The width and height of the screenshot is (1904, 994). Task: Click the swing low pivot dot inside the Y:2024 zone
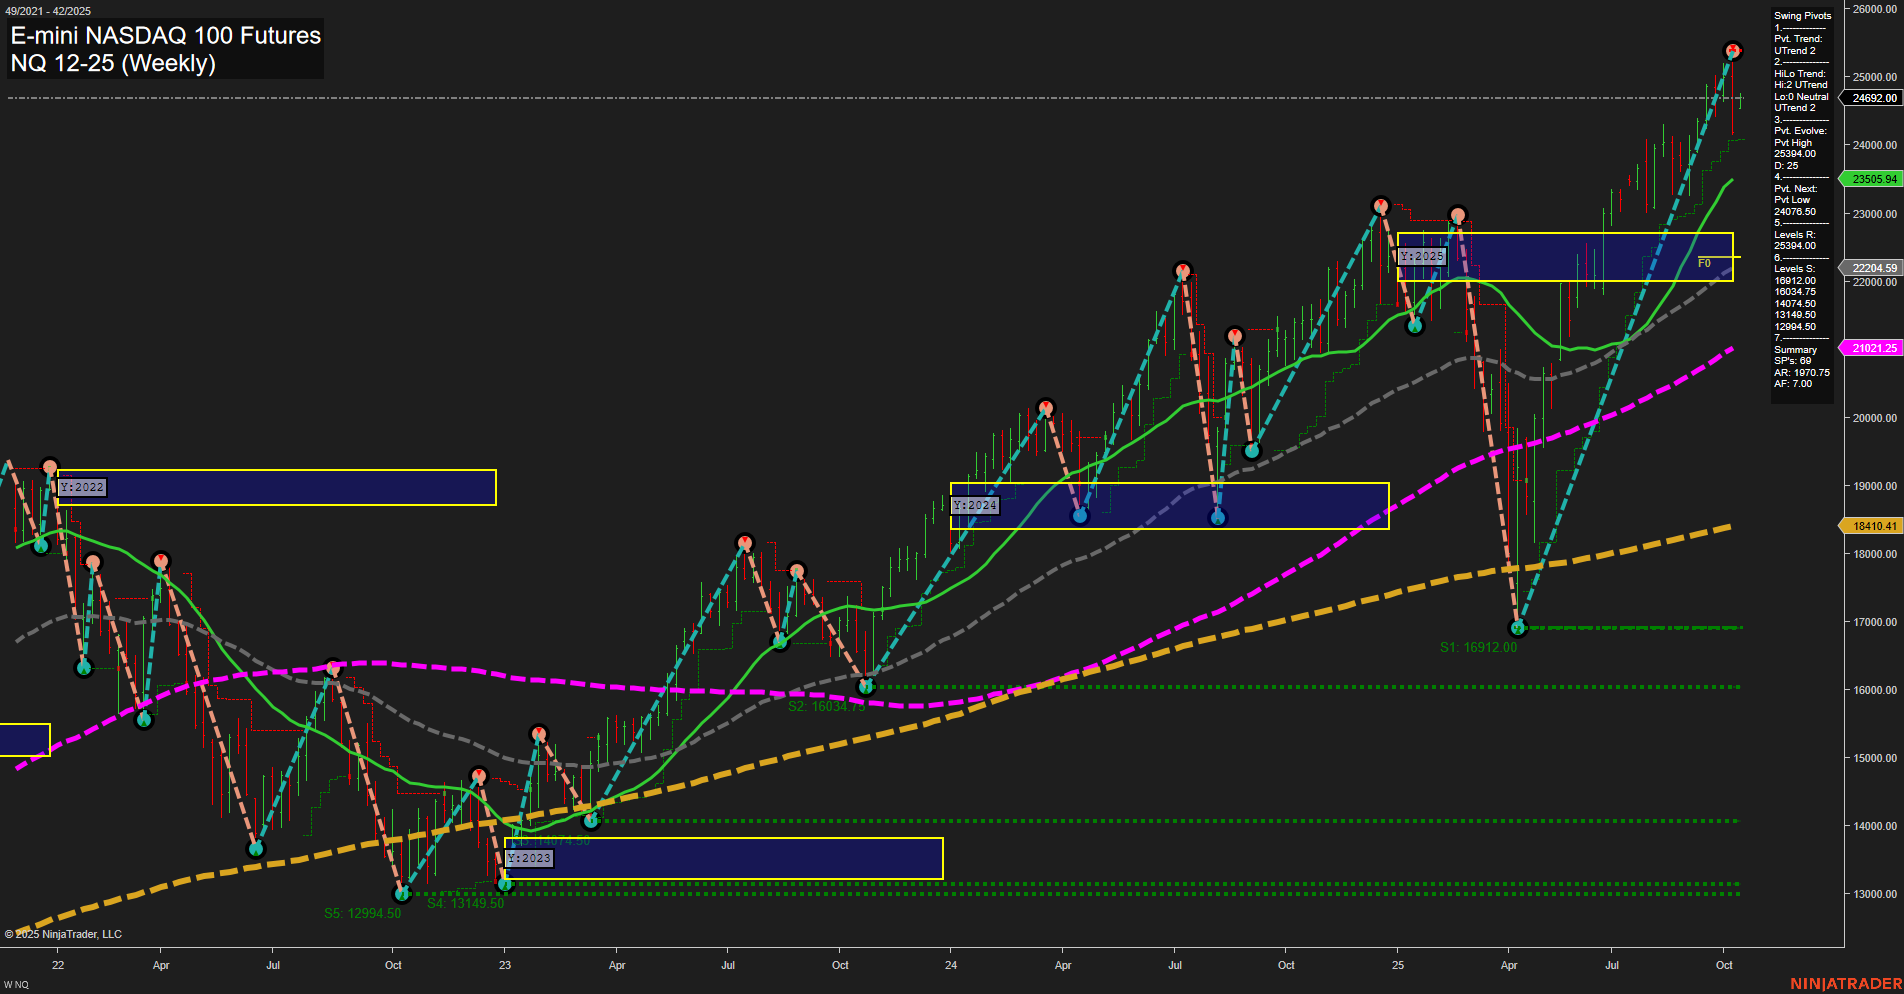point(1079,514)
